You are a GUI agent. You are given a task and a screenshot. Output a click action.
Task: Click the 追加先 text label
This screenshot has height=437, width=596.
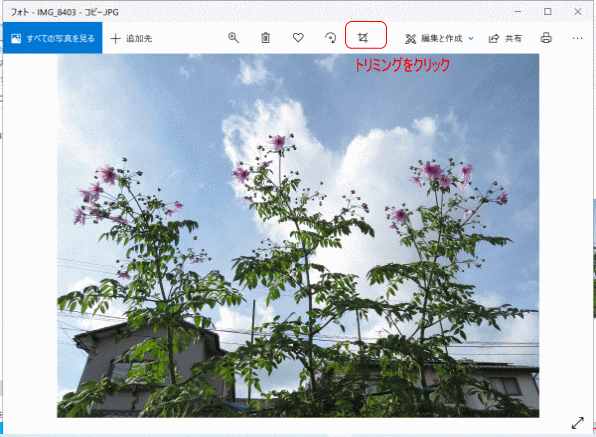point(139,38)
